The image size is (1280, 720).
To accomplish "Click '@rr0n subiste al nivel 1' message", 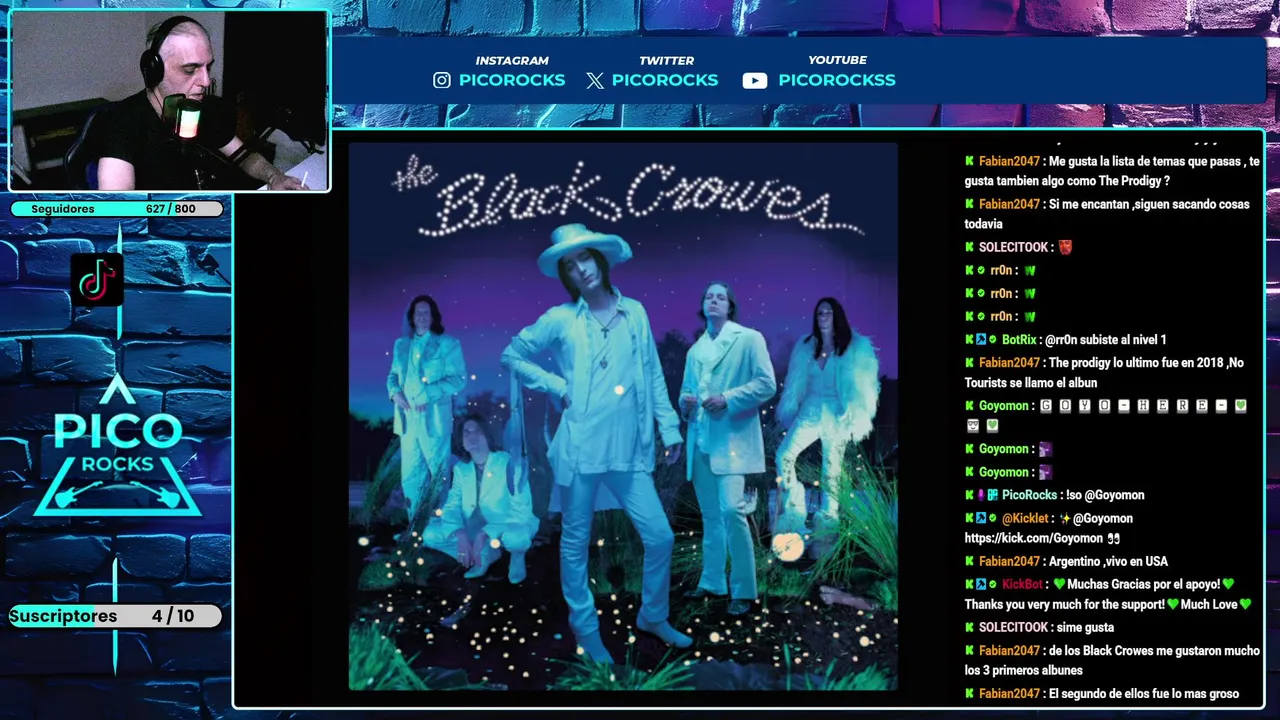I will point(1105,340).
